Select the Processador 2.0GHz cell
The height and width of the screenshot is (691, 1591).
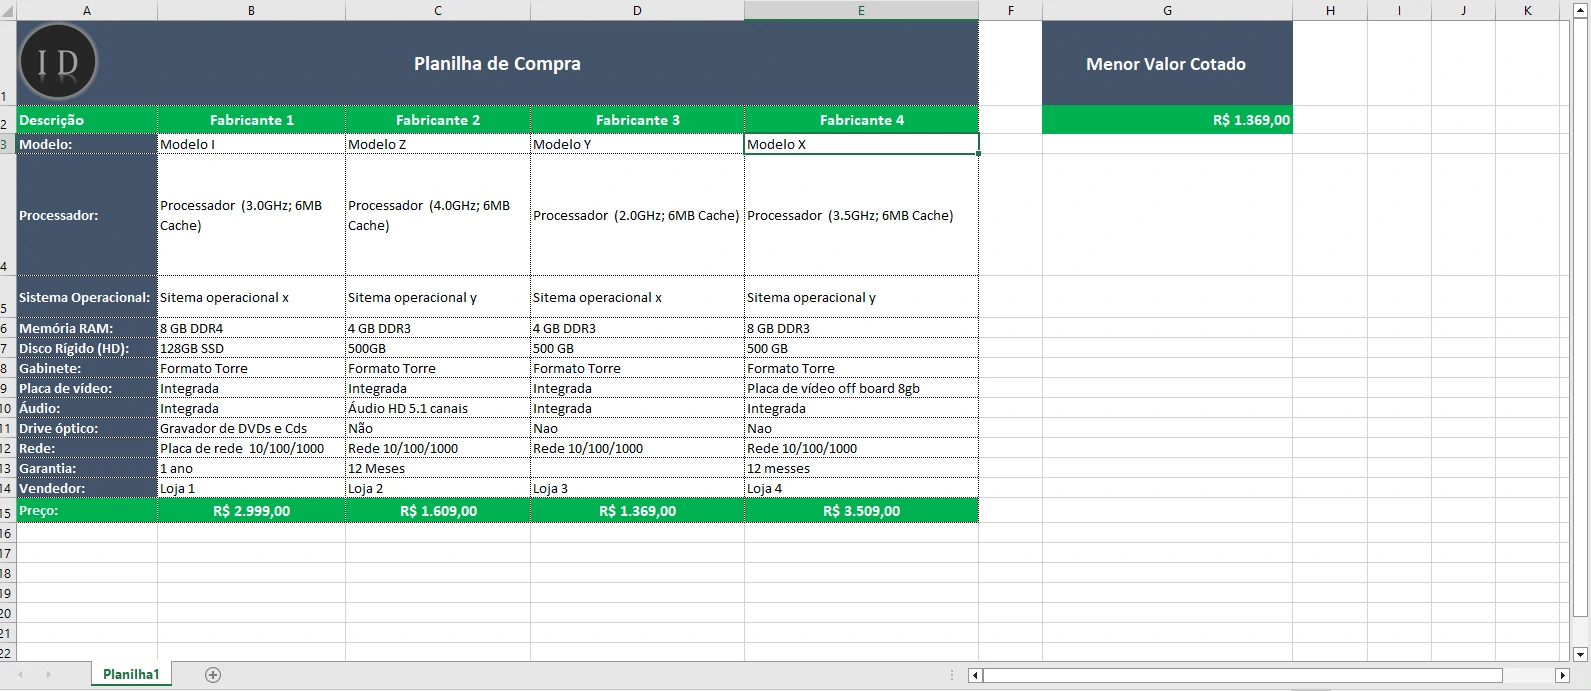[637, 215]
